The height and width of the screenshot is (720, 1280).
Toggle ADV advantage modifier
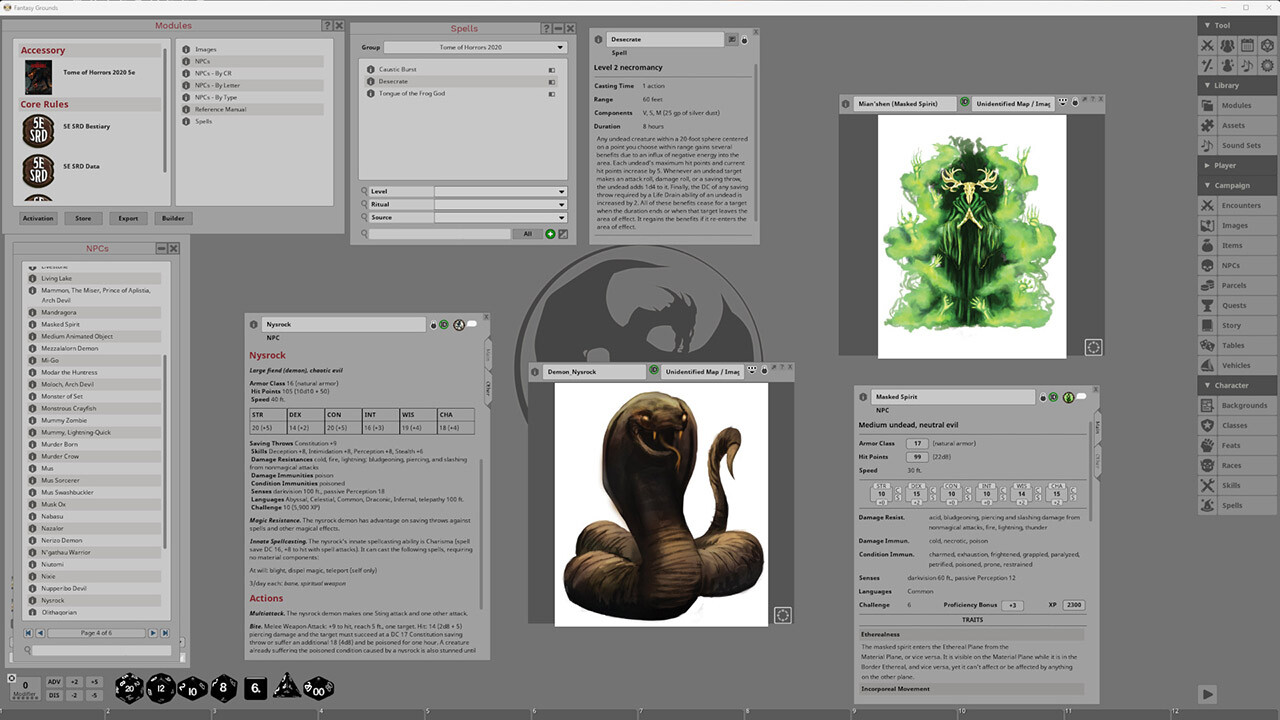tap(54, 682)
